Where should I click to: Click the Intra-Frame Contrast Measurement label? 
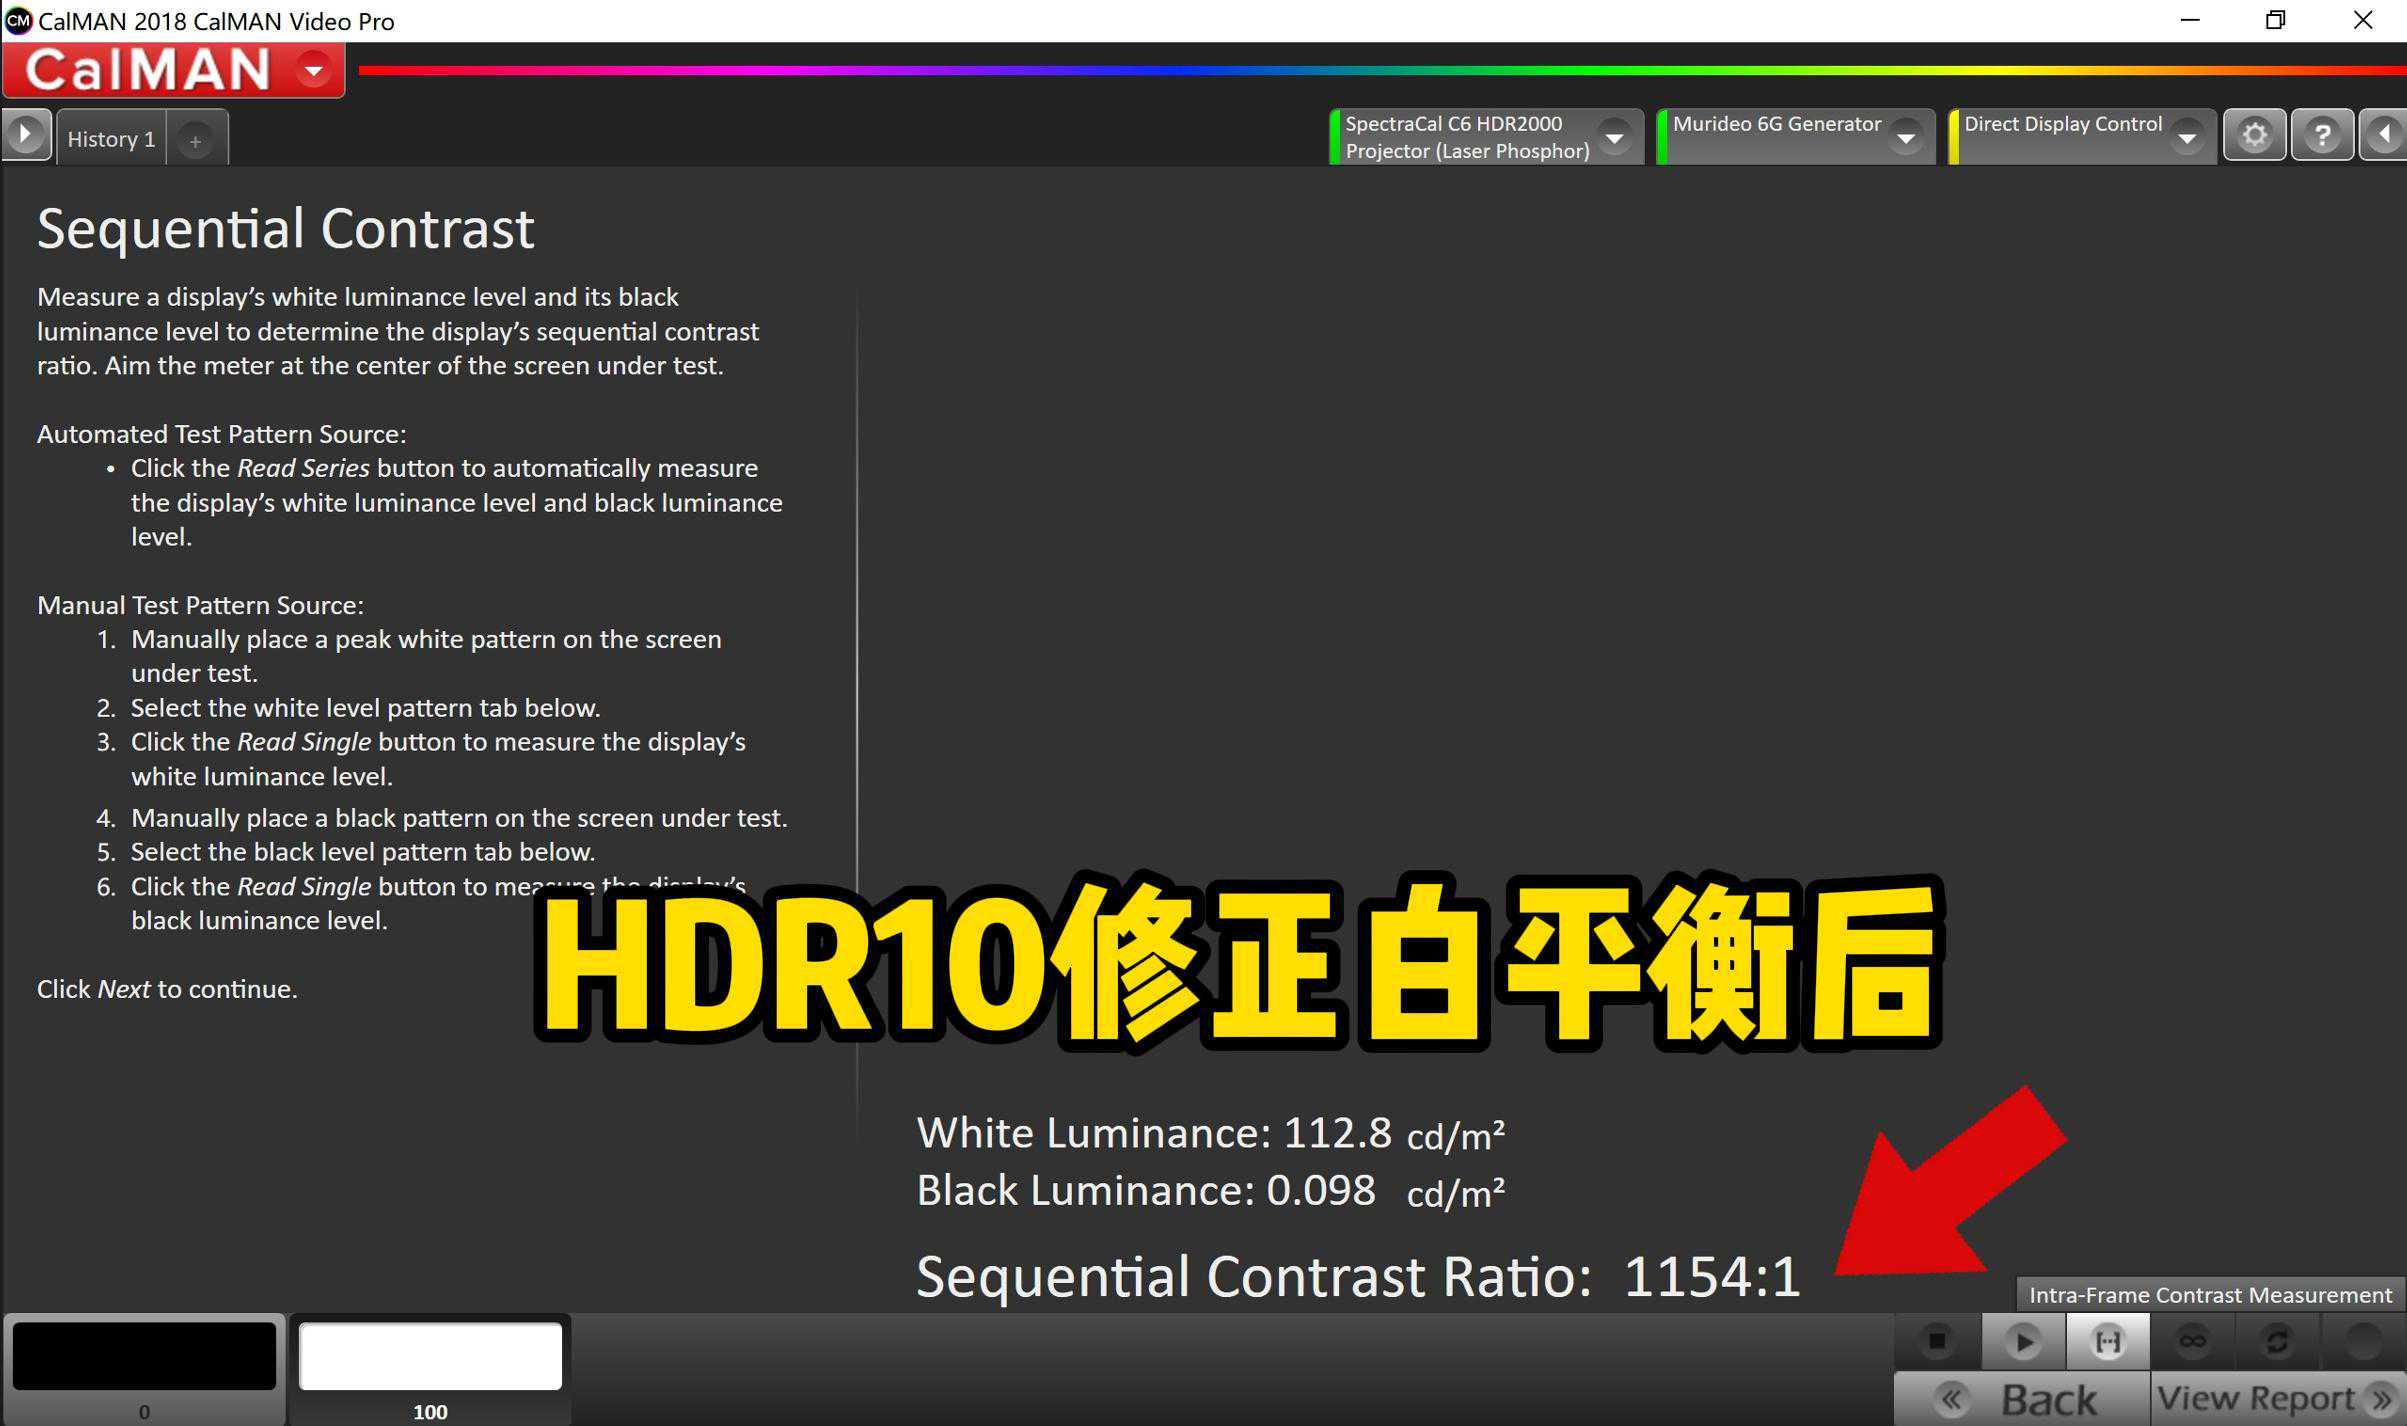pyautogui.click(x=2210, y=1295)
